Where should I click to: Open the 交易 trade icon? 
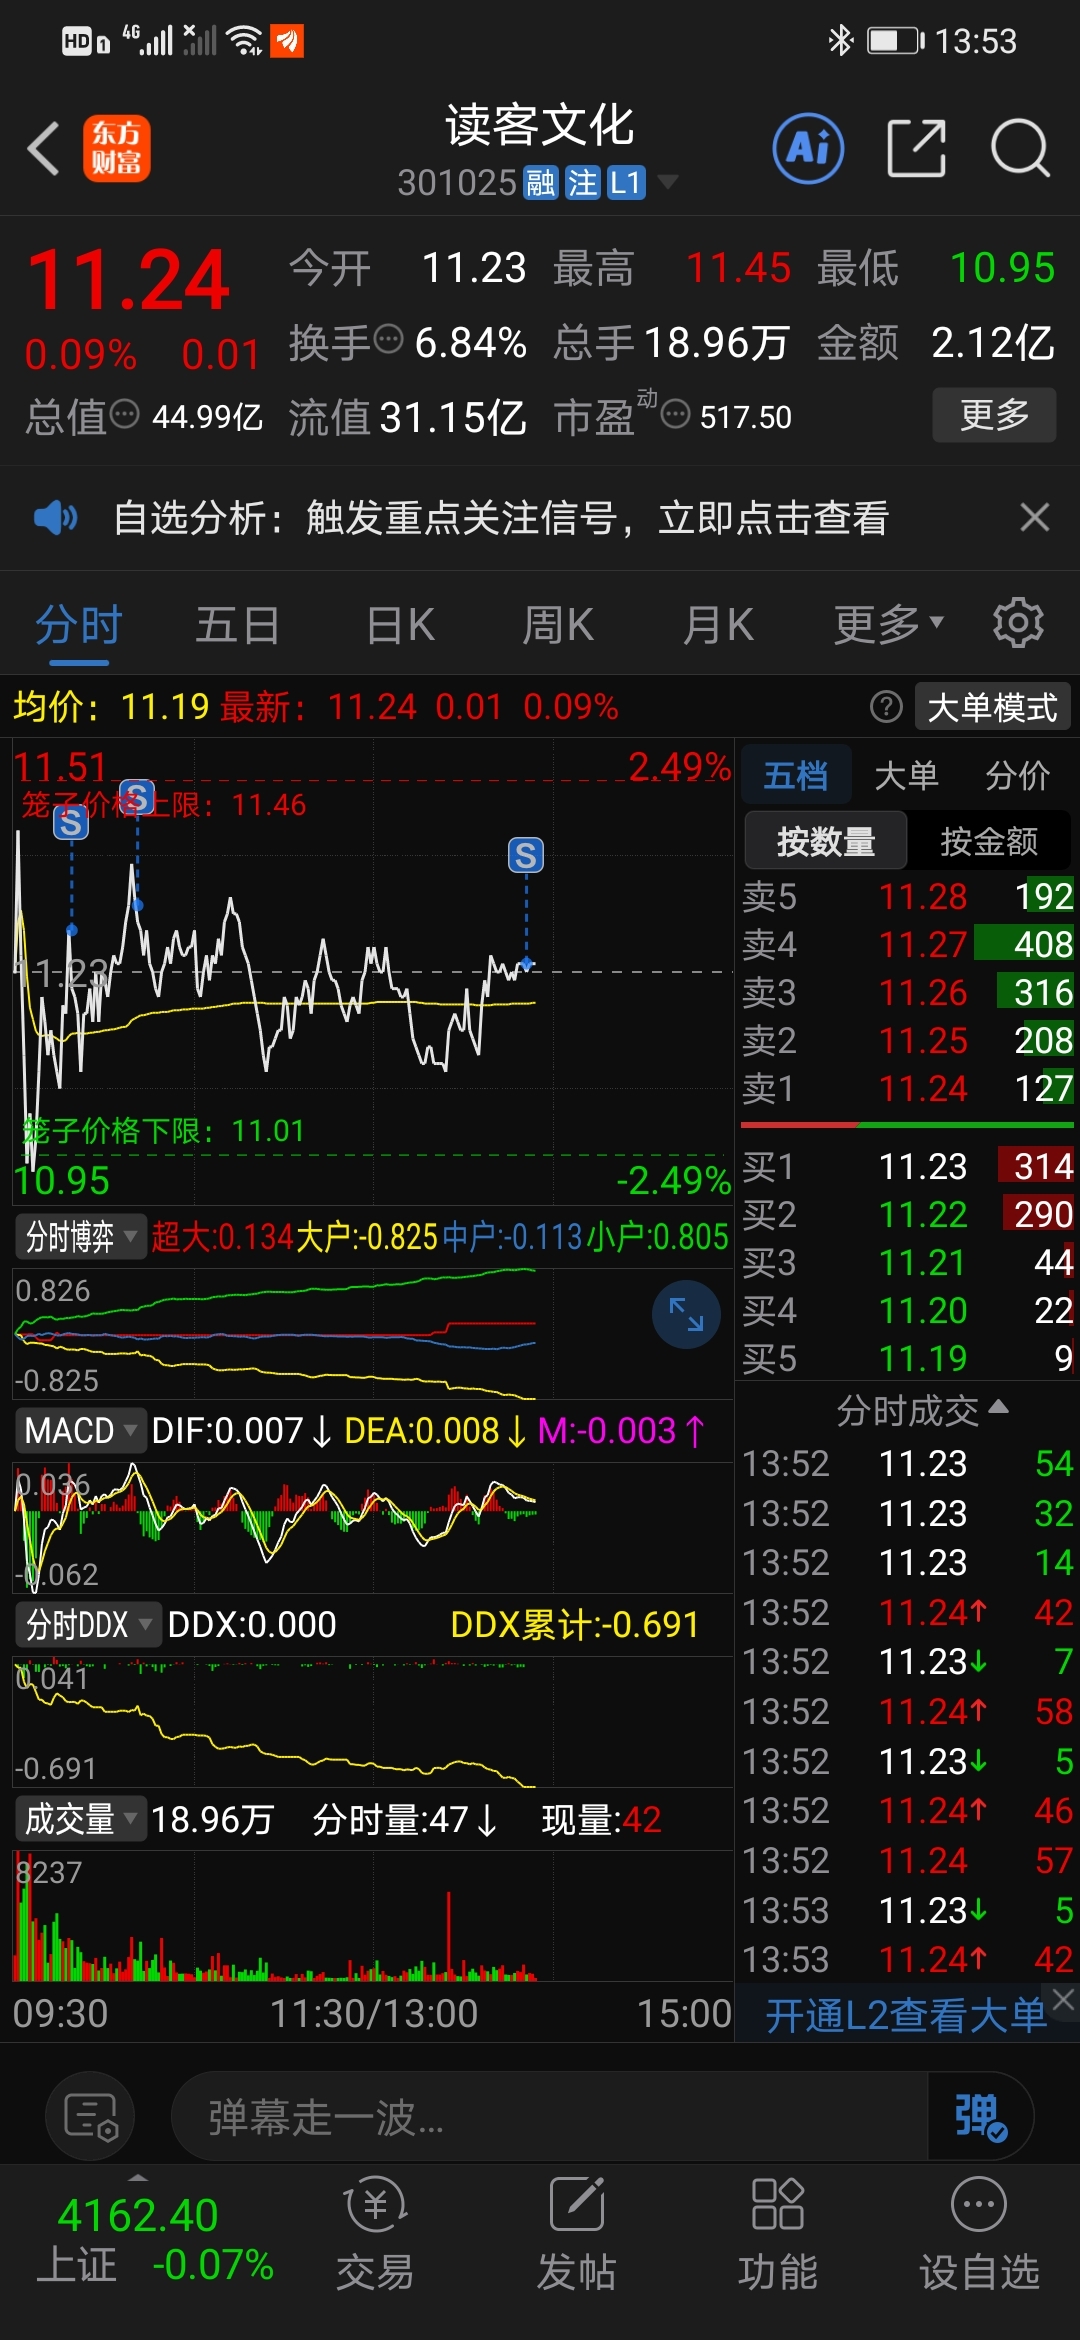point(375,2236)
